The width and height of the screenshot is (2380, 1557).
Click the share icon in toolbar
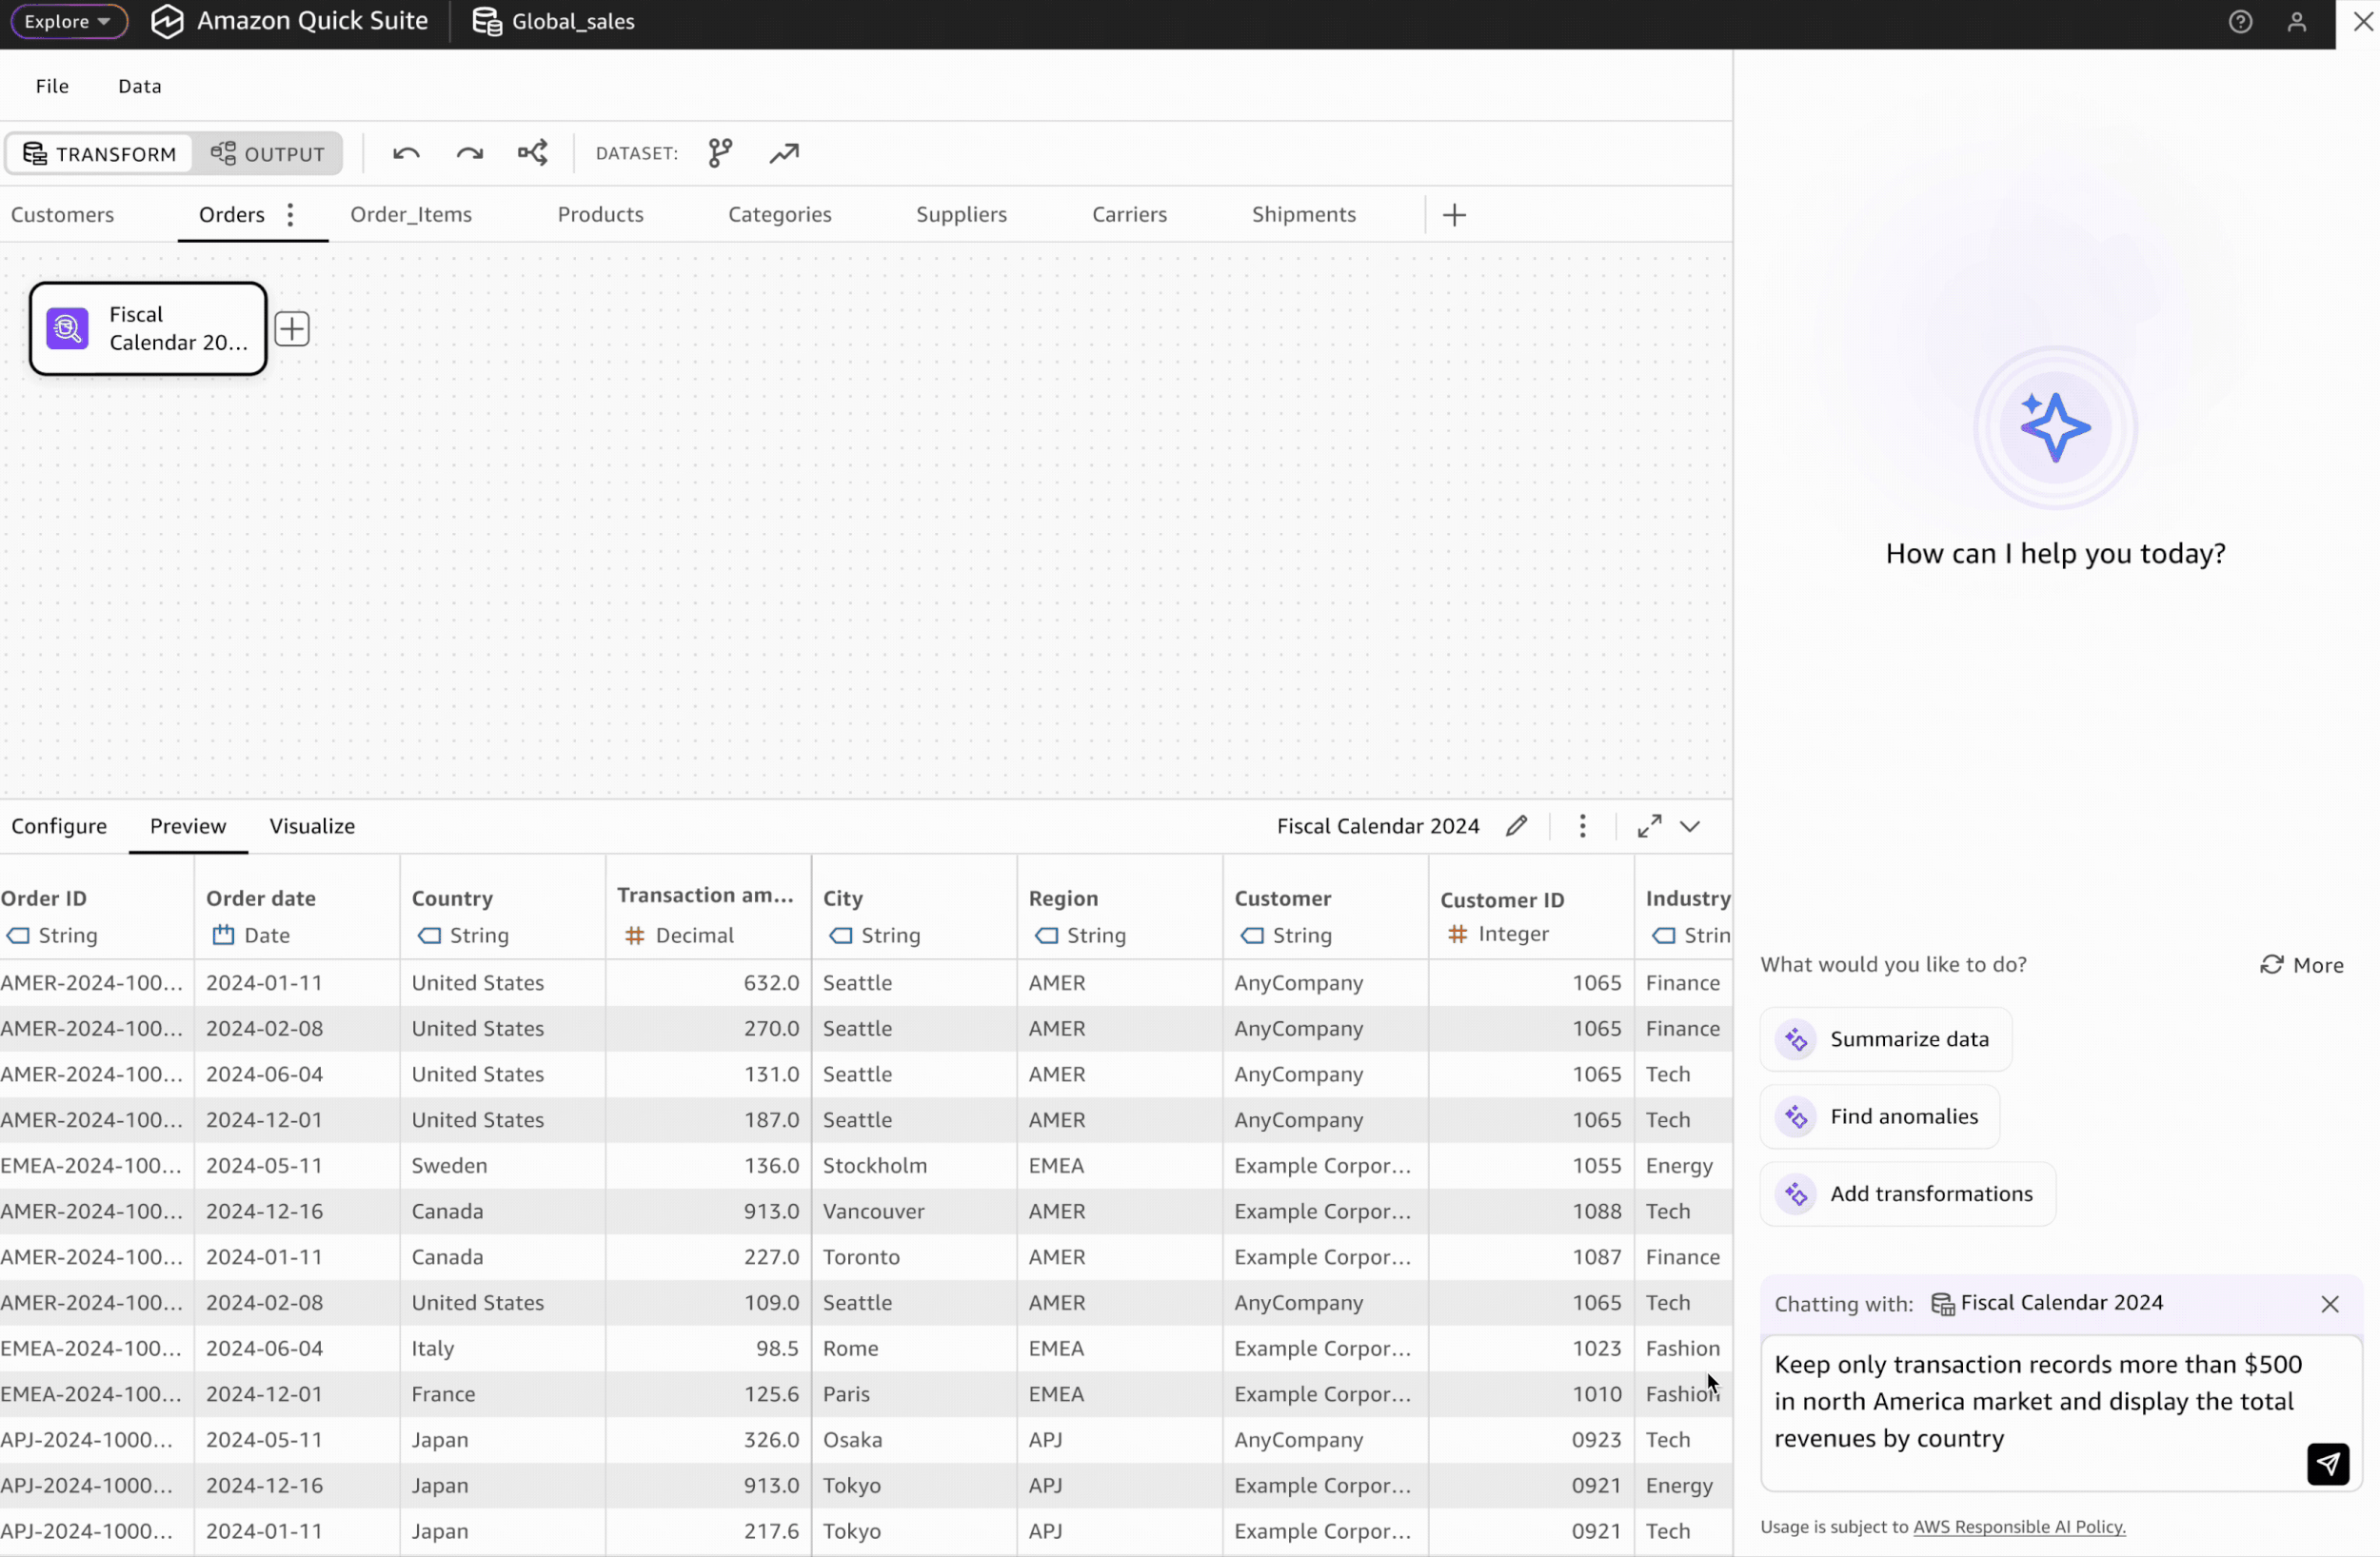(532, 153)
